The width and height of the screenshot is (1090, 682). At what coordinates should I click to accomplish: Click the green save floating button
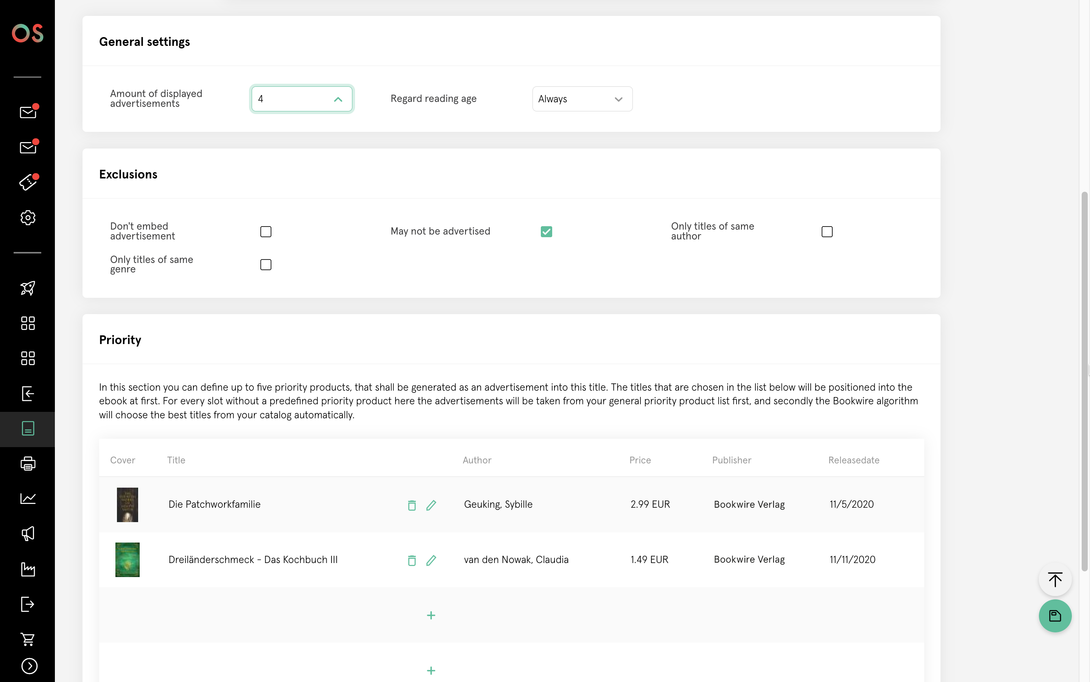1055,616
